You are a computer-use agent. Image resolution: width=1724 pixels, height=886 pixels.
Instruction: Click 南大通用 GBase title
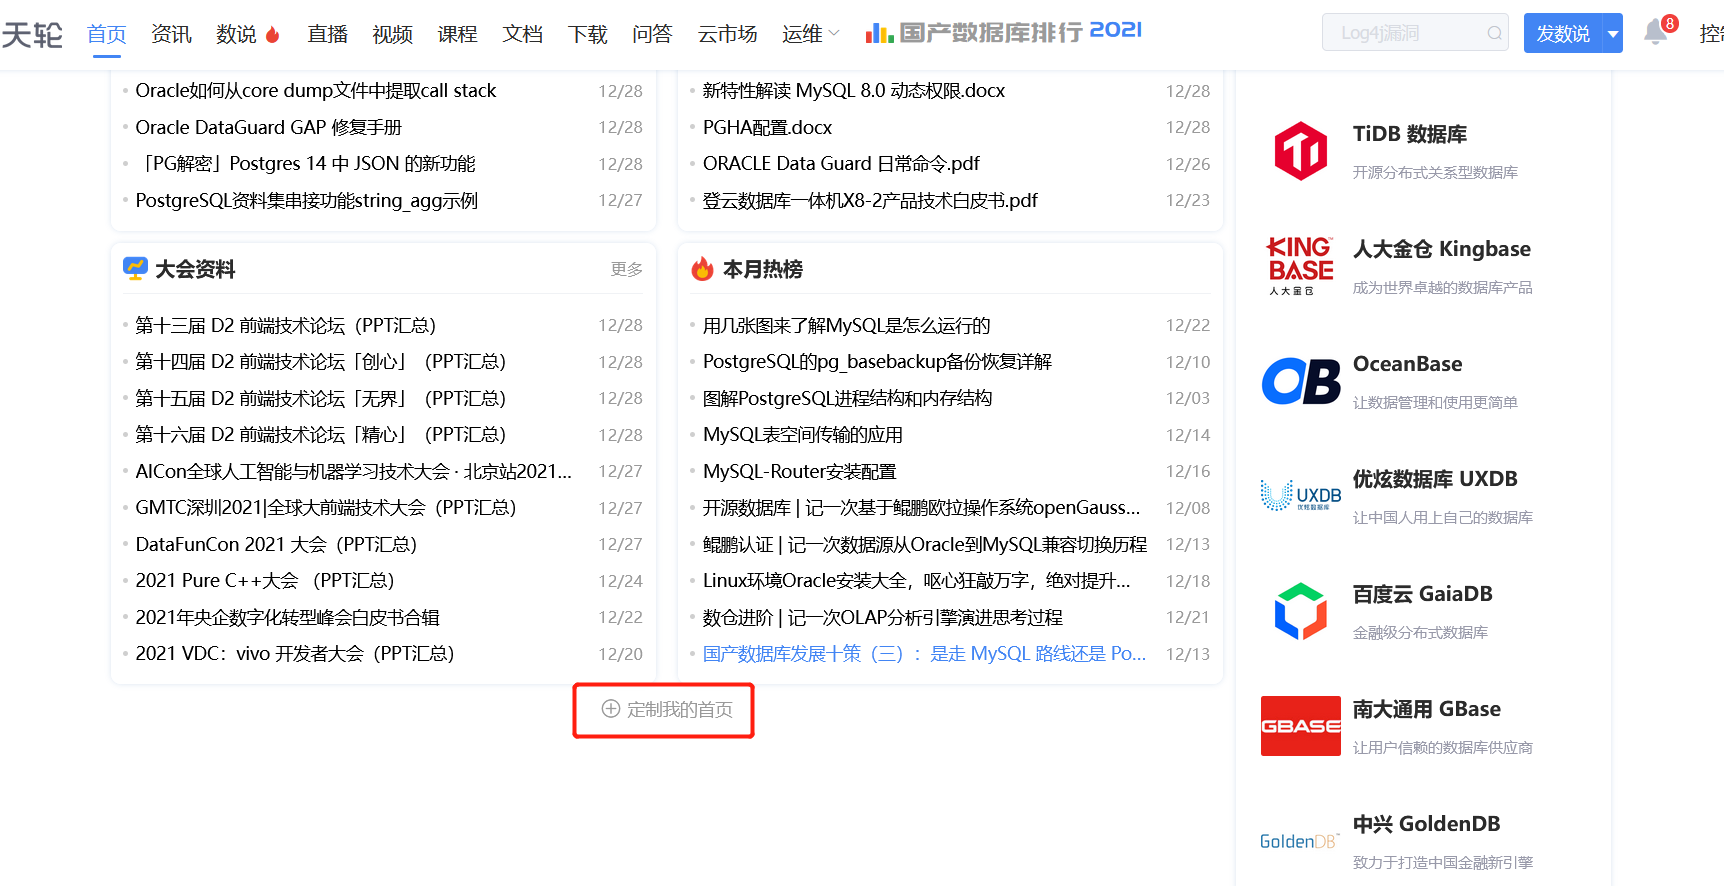point(1426,709)
